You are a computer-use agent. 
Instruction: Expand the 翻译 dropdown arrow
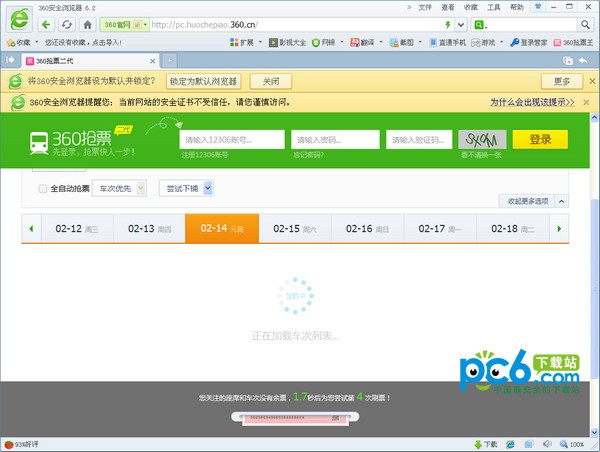(x=381, y=42)
